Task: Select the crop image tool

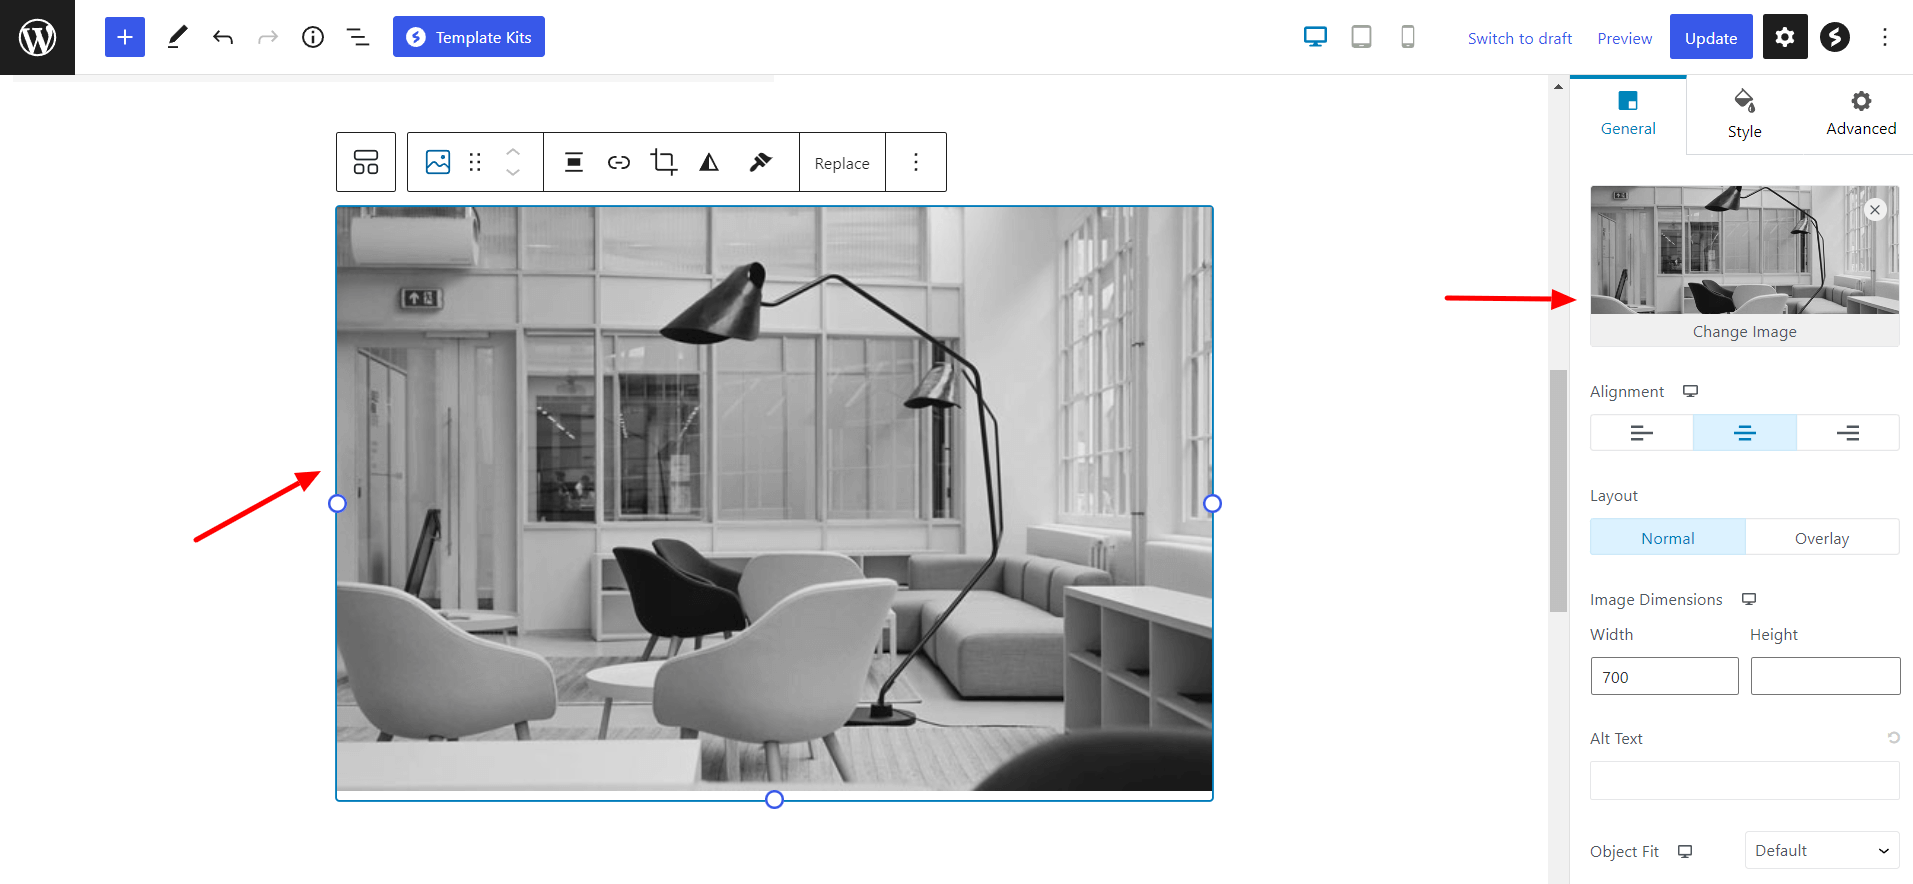Action: (x=663, y=162)
